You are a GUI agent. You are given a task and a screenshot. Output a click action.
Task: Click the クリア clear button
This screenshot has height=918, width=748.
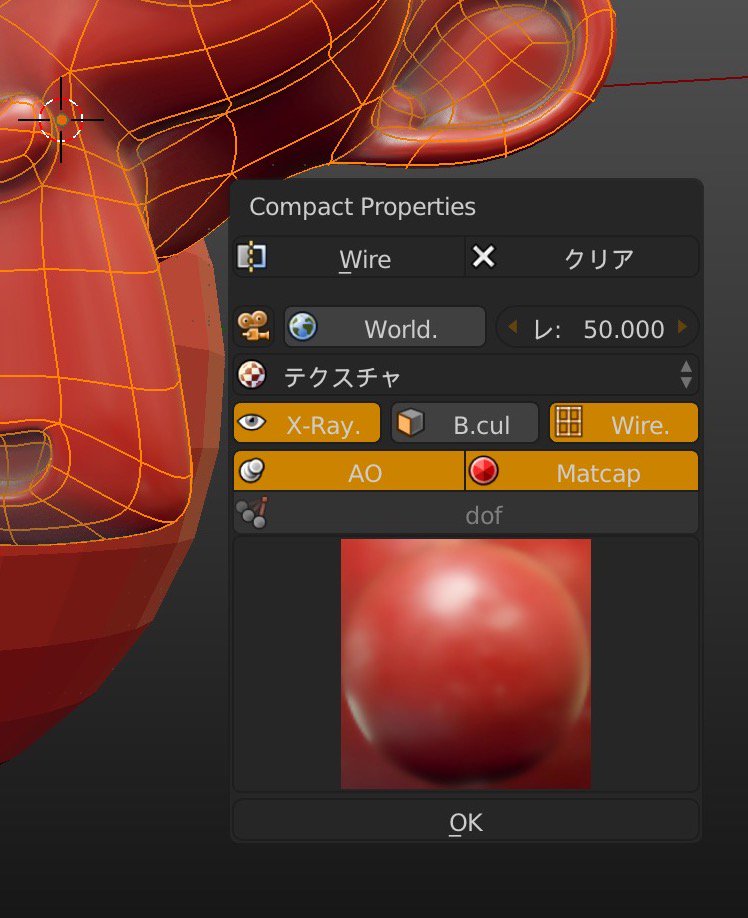coord(582,257)
